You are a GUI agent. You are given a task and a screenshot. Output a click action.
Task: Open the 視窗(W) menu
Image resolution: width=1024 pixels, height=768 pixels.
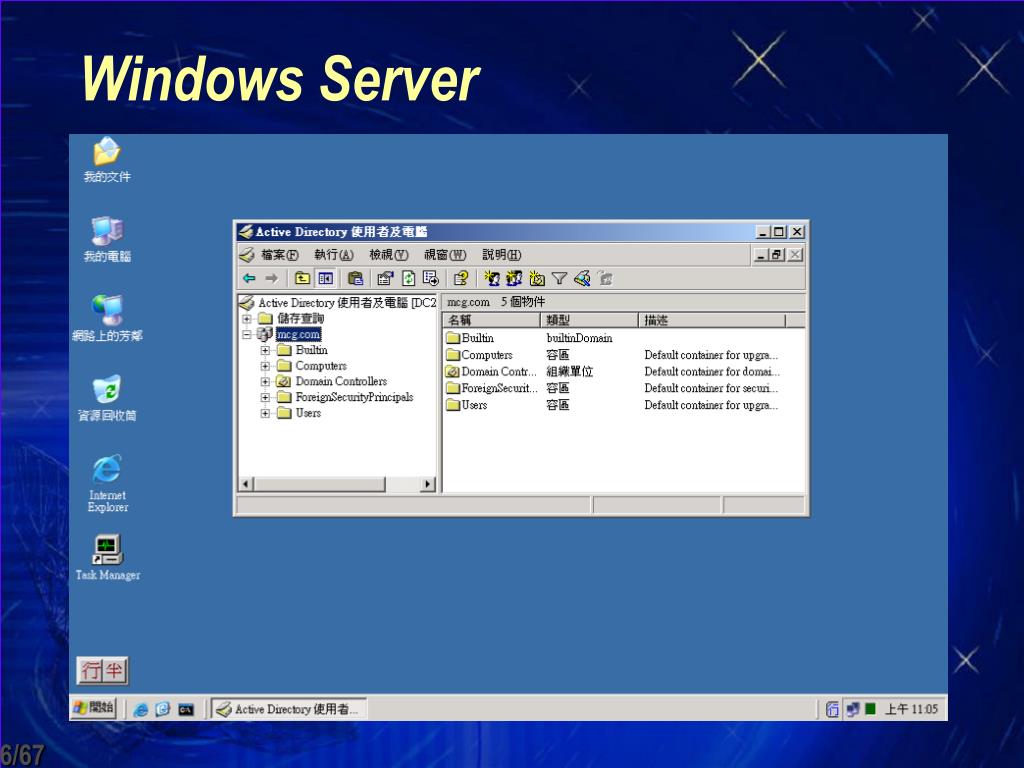tap(445, 255)
